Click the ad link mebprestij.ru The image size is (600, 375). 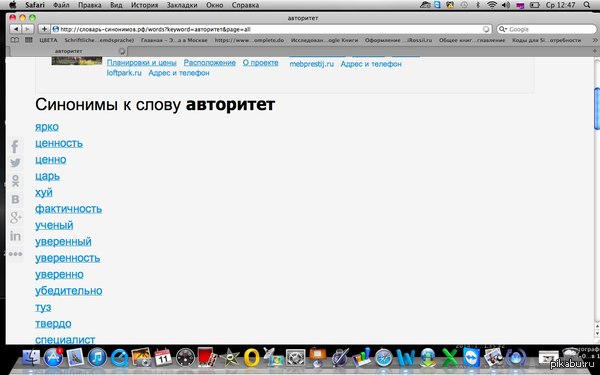tap(311, 64)
